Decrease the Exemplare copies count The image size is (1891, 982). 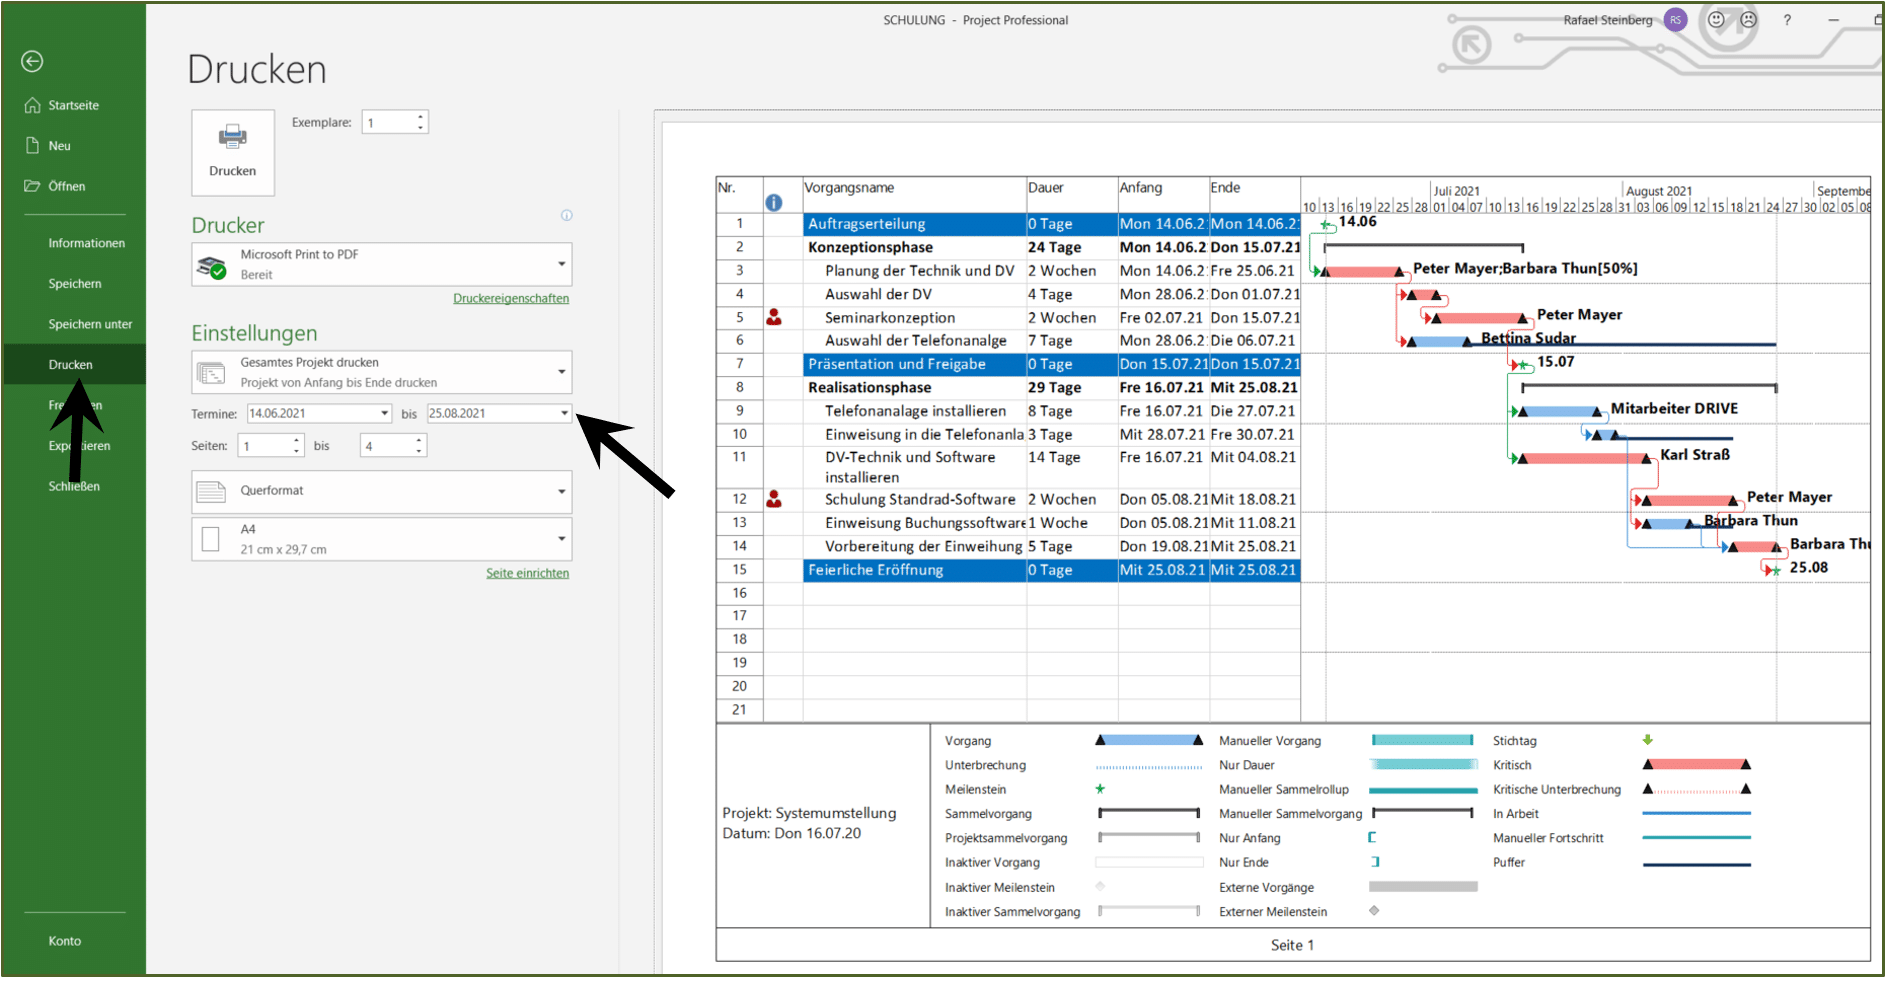pos(421,128)
